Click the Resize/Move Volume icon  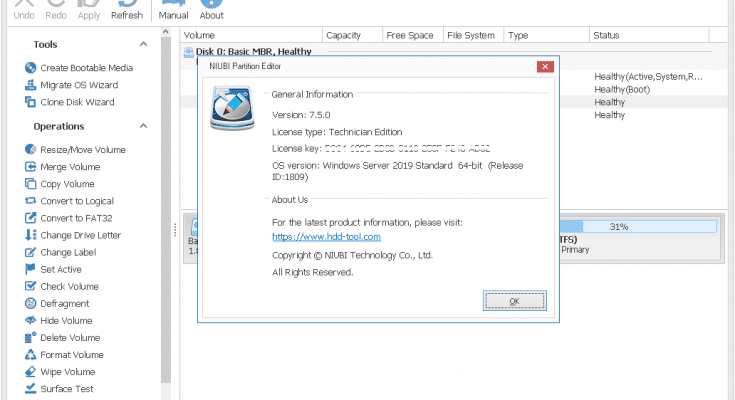tap(30, 149)
